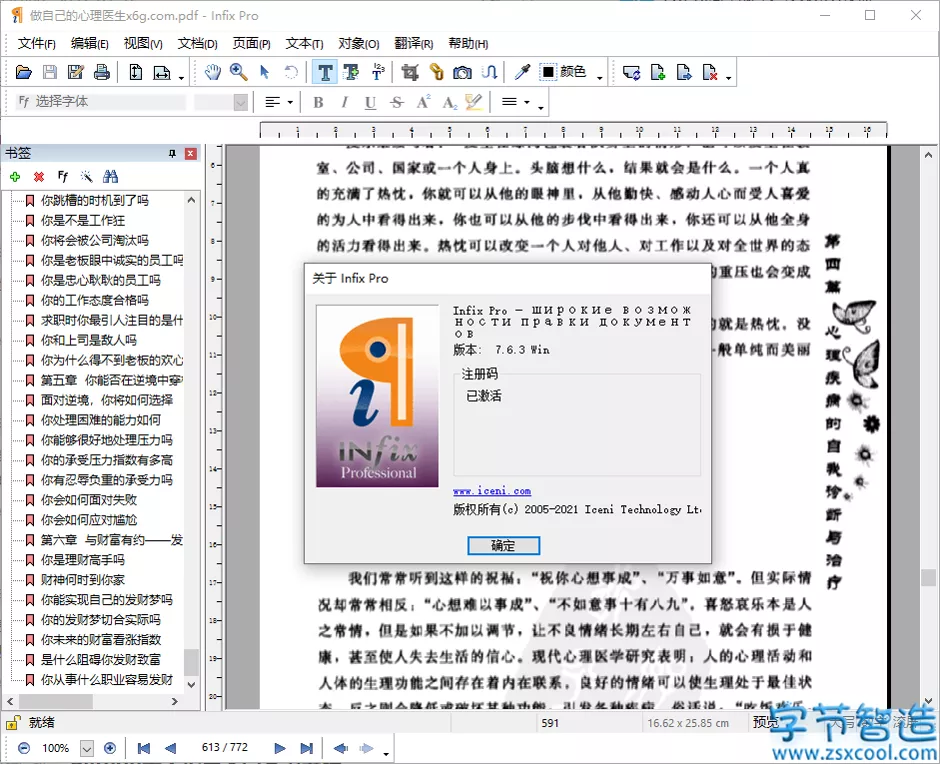Click the black 颜色 color swatch
The image size is (940, 764).
[x=547, y=73]
